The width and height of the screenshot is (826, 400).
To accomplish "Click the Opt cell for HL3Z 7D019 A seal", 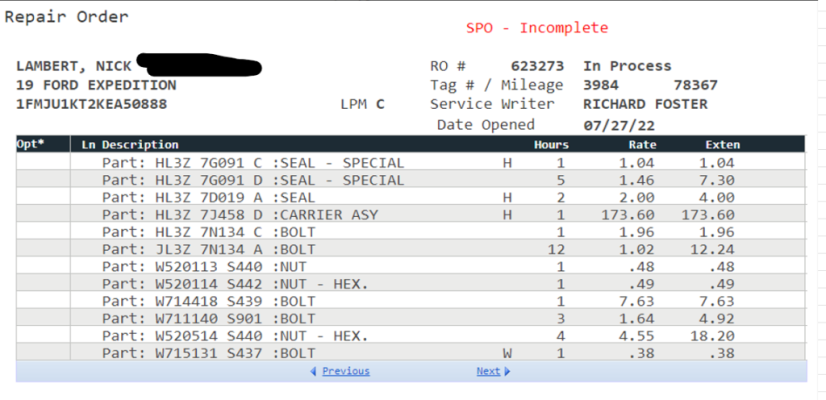I will pyautogui.click(x=43, y=197).
